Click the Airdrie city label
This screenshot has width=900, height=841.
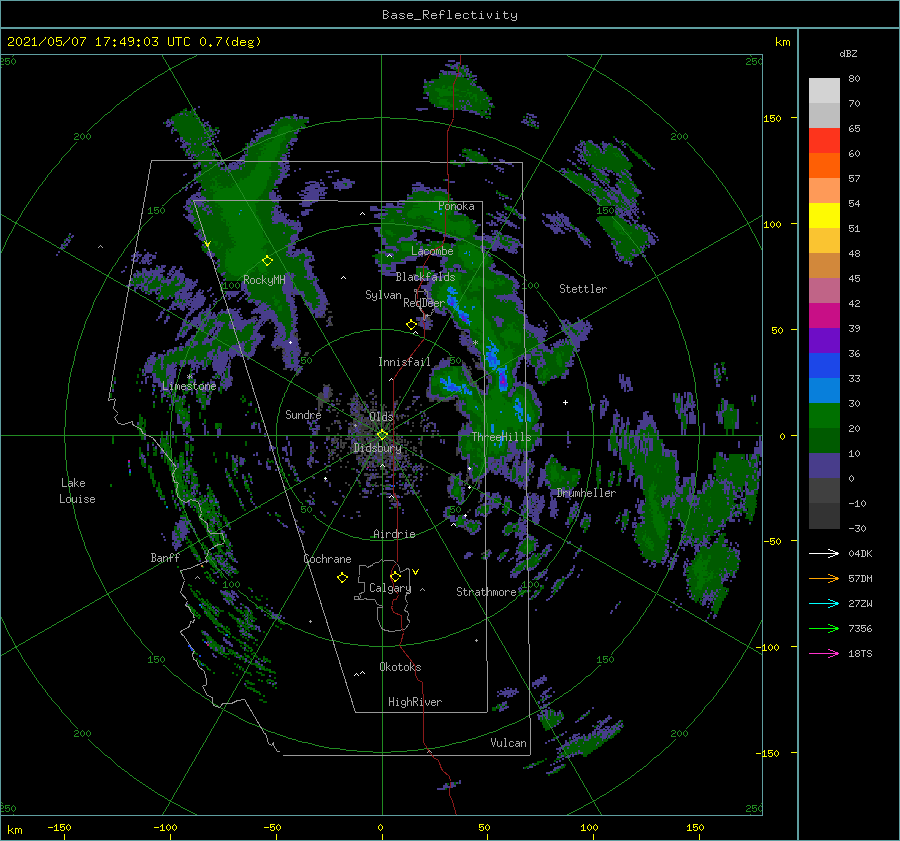[394, 534]
